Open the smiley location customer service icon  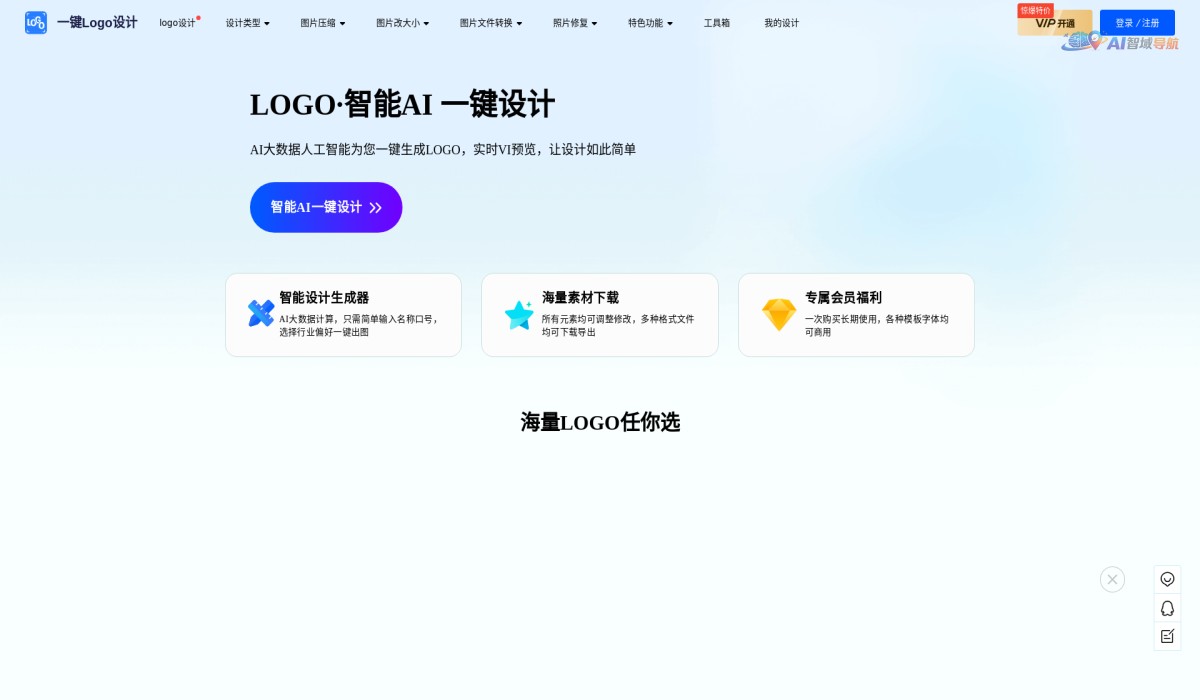click(1167, 579)
